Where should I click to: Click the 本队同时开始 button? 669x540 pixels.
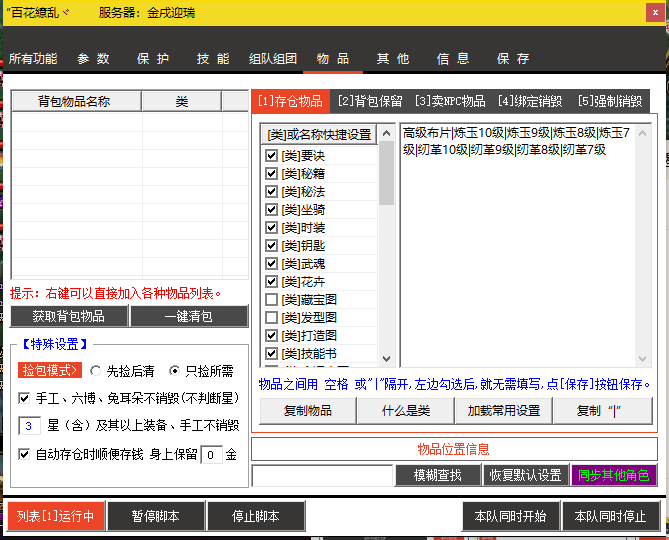[510, 516]
